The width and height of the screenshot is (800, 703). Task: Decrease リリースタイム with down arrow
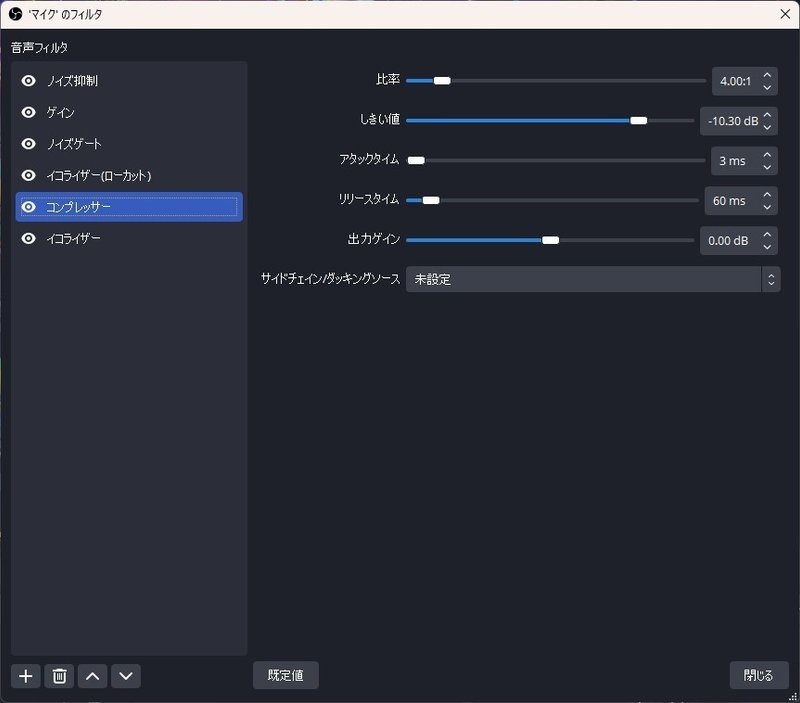point(767,207)
